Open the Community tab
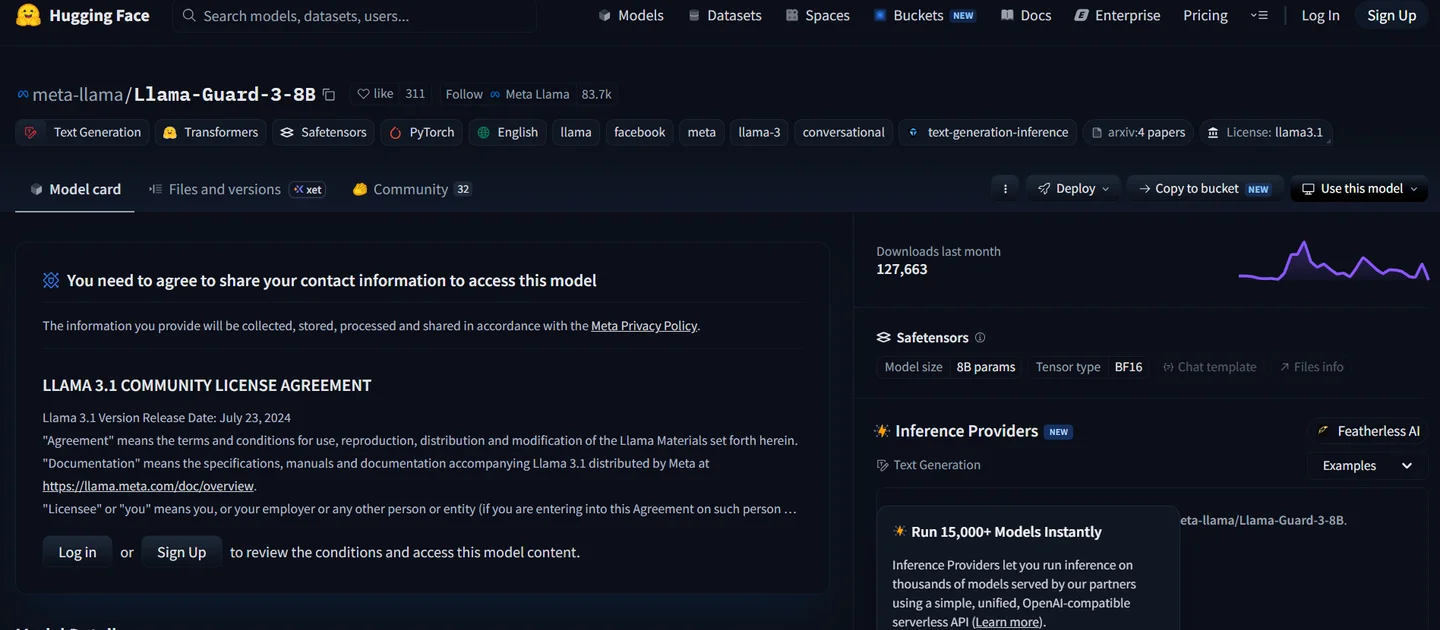 (x=411, y=189)
